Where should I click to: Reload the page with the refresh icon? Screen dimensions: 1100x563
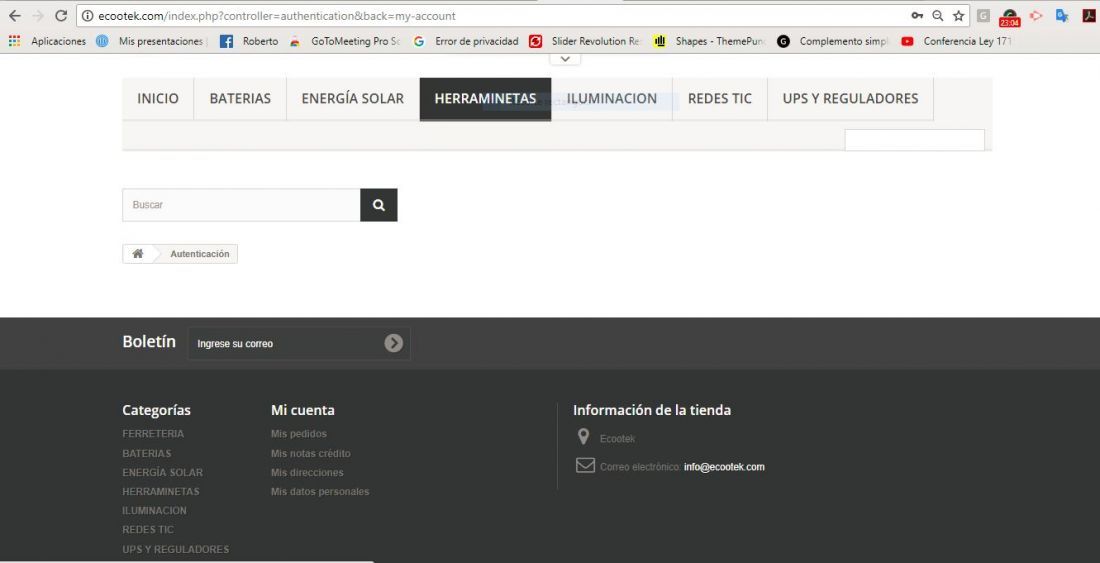(x=61, y=15)
